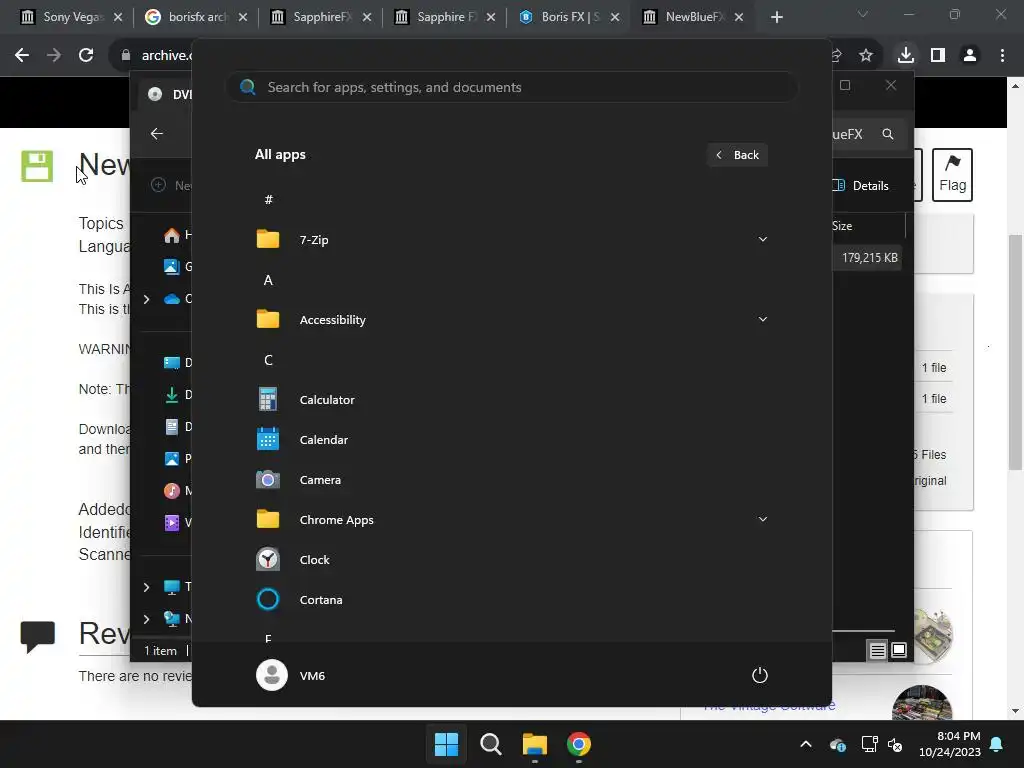
Task: Expand OneDrive tree node in Explorer
Action: tap(146, 299)
